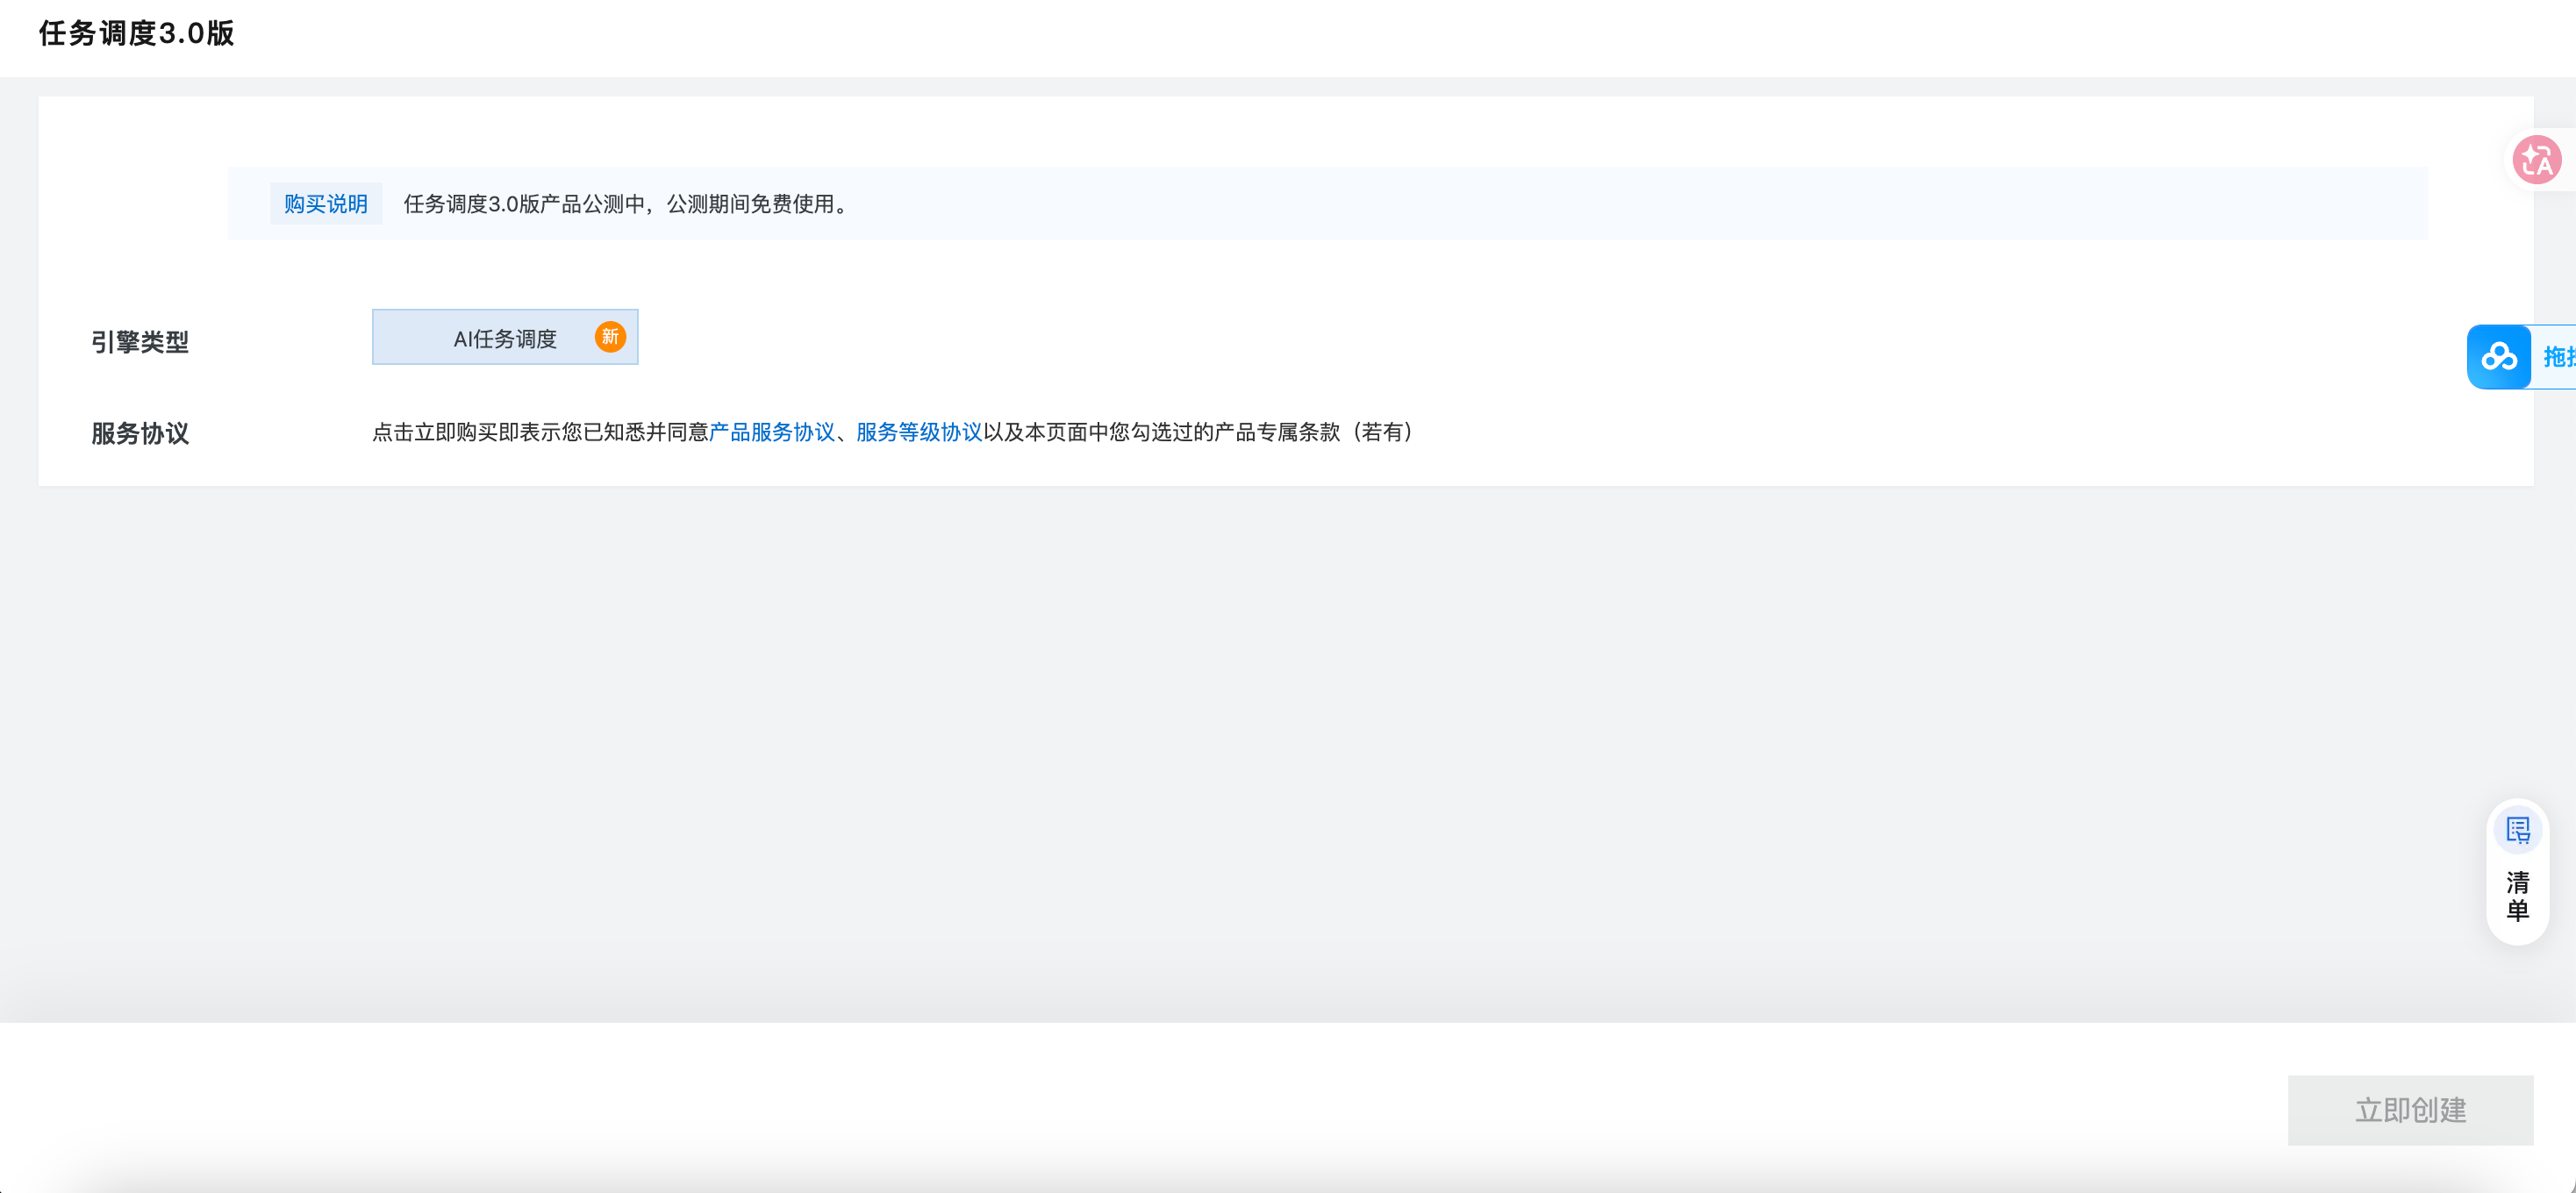2576x1193 pixels.
Task: Click the 服务协议 label
Action: [x=140, y=433]
